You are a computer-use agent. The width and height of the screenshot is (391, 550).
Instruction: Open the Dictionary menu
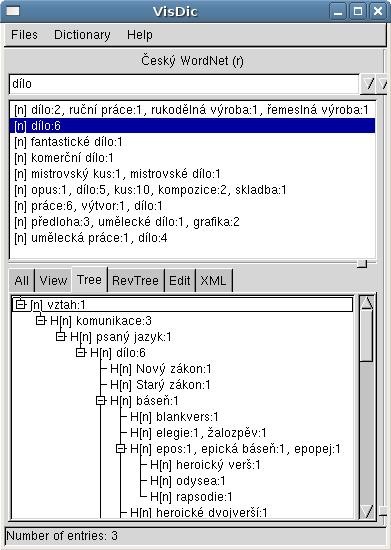[x=82, y=35]
